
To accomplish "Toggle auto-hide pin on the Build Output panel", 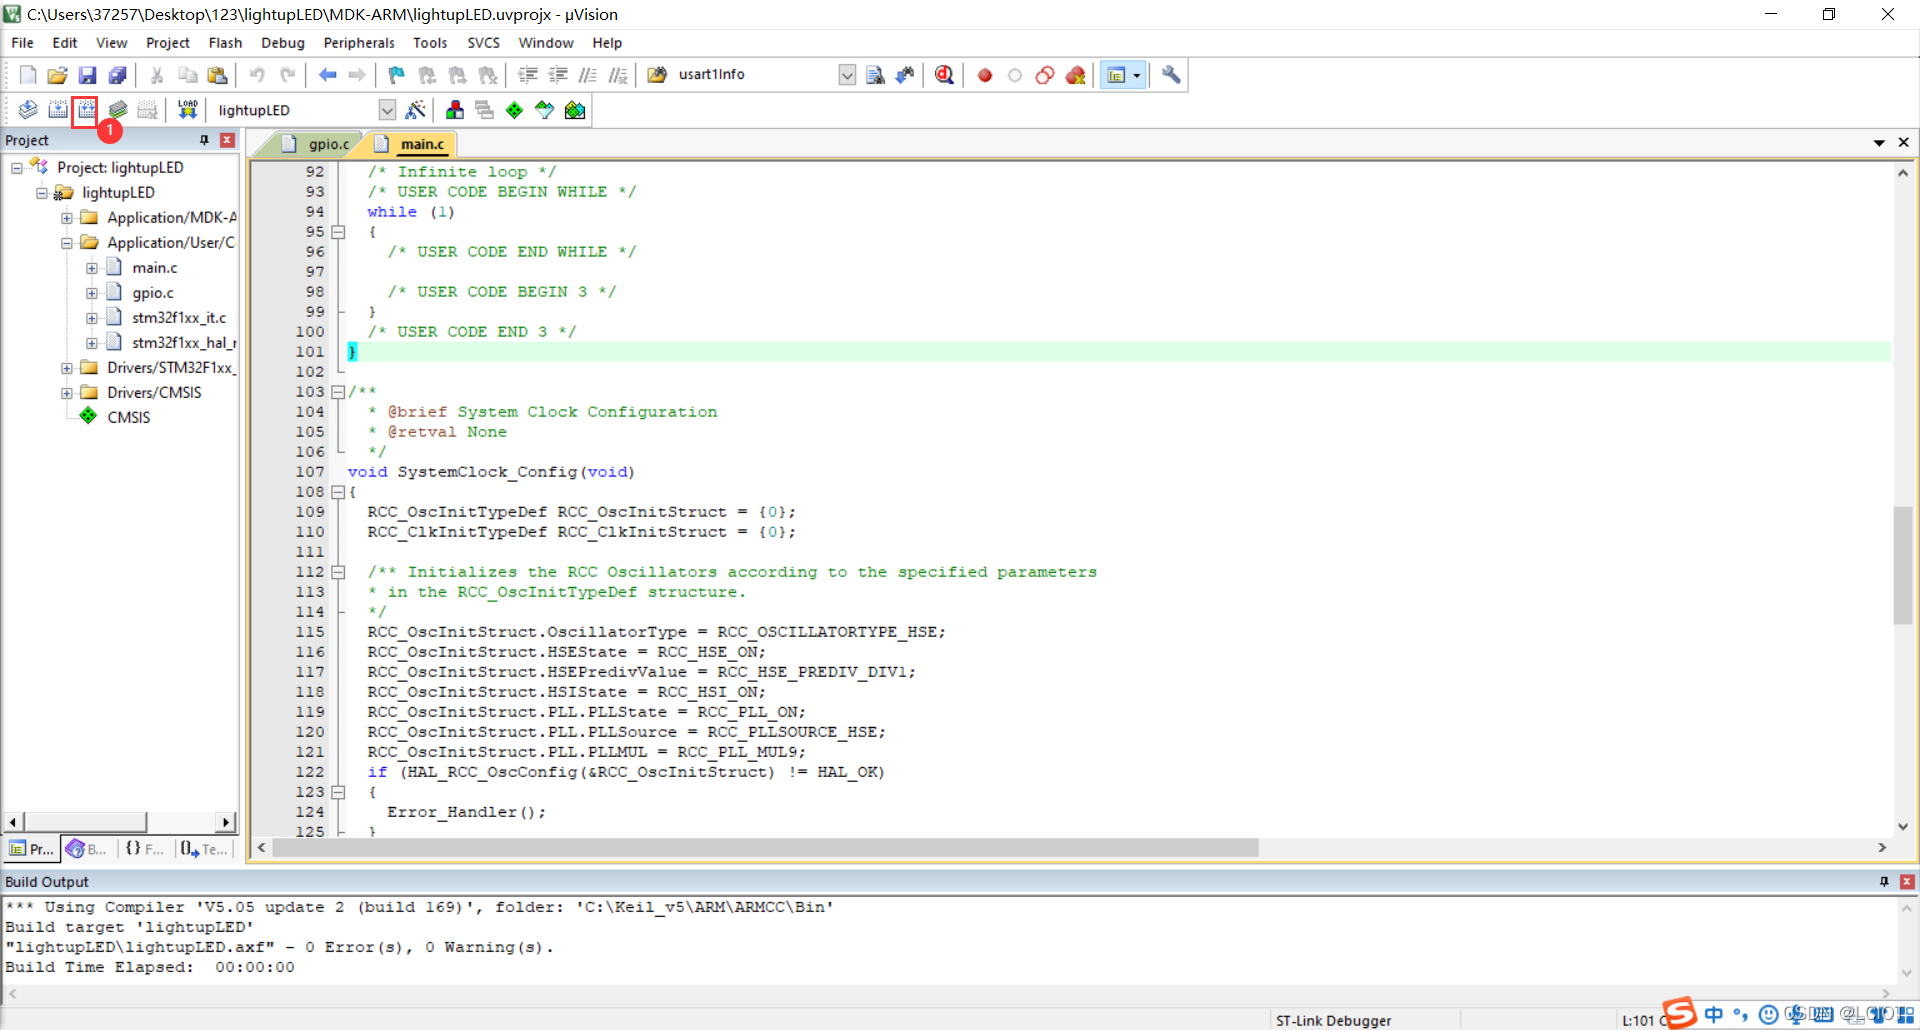I will pyautogui.click(x=1884, y=882).
